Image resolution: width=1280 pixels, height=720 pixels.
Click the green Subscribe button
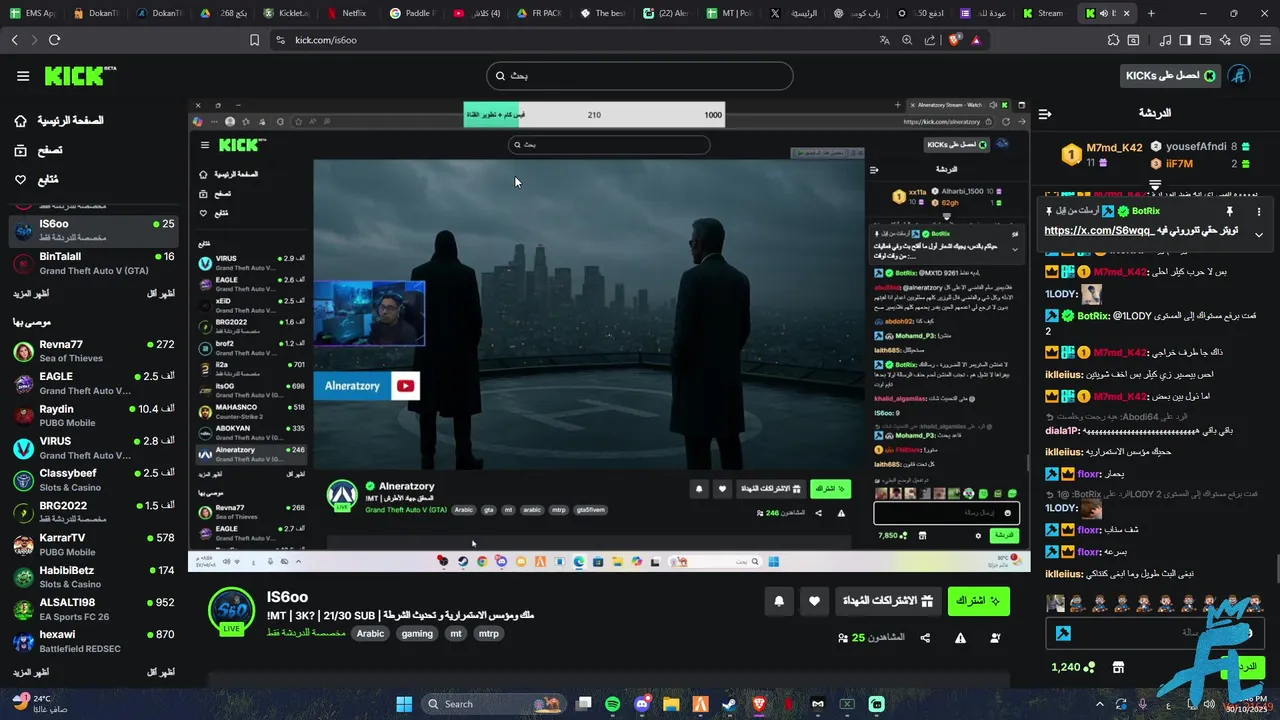(978, 601)
